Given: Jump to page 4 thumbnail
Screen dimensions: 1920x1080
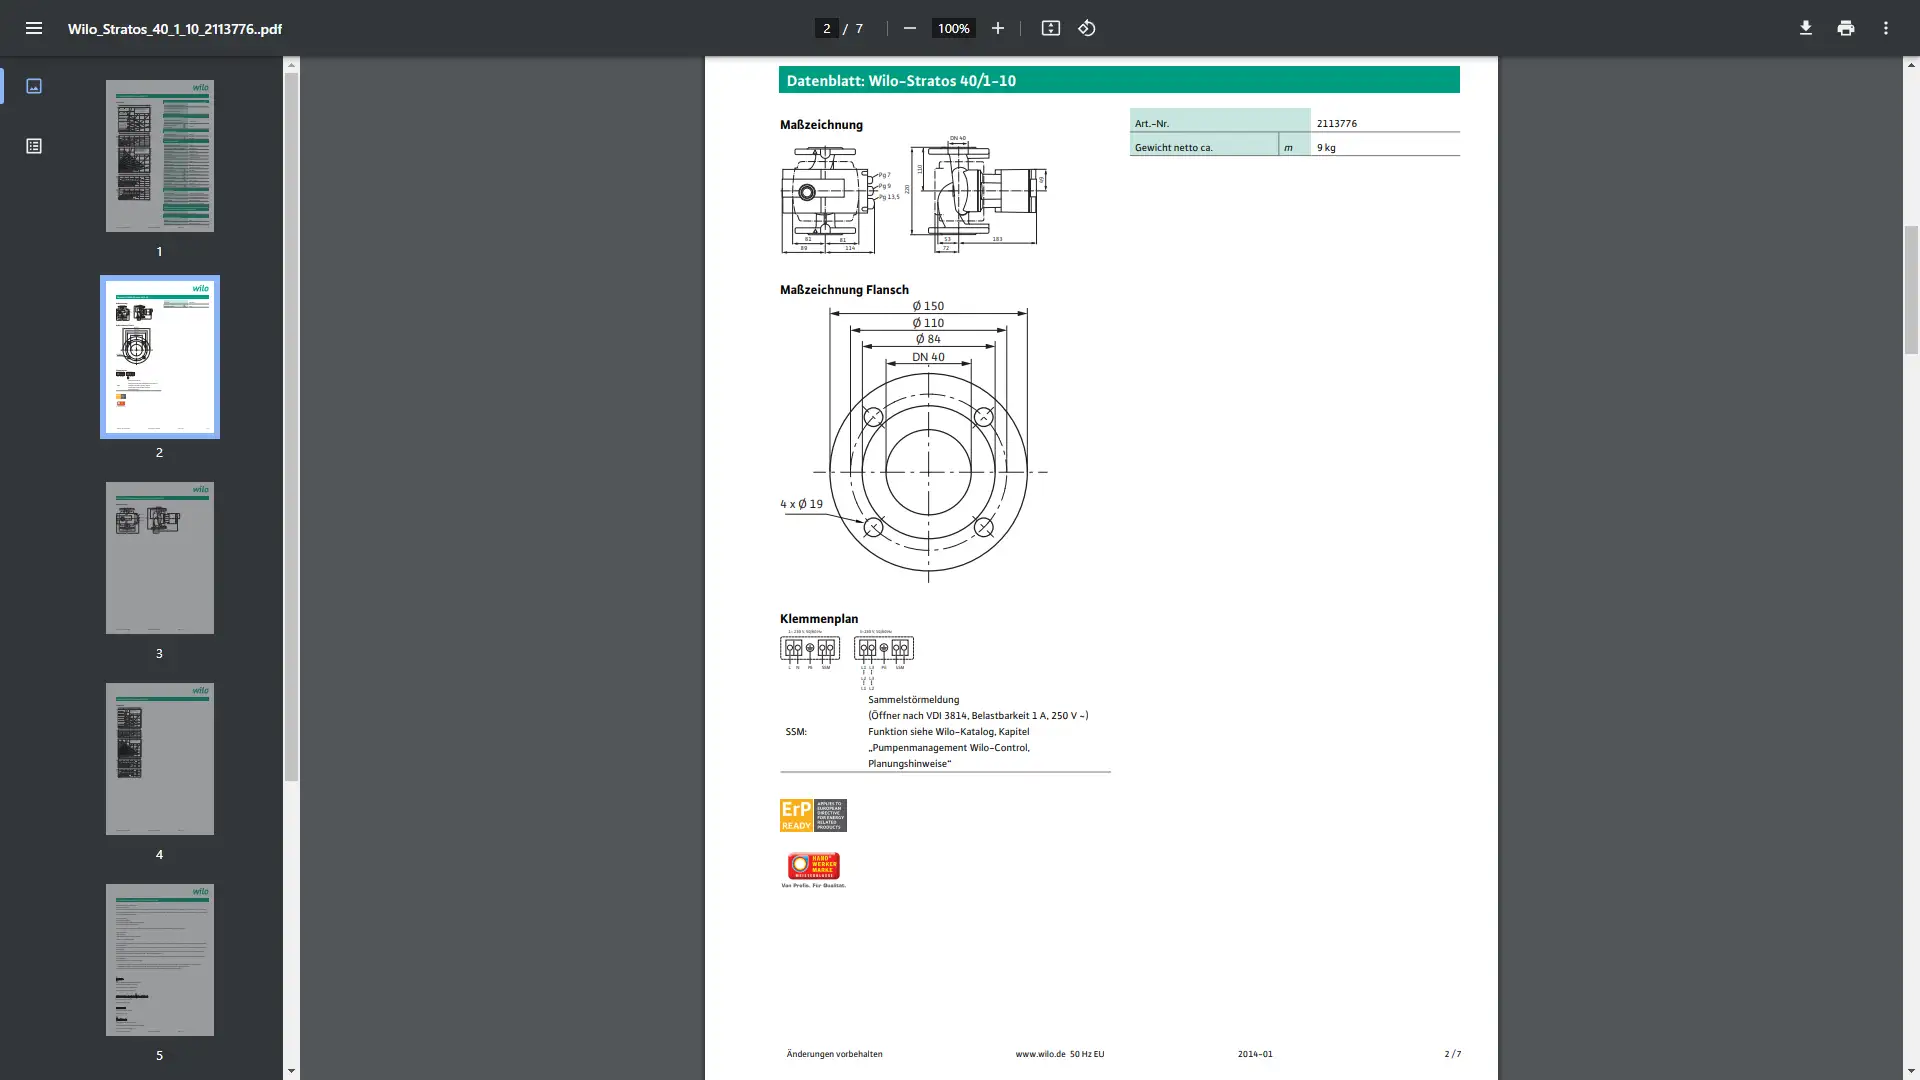Looking at the screenshot, I should (160, 759).
